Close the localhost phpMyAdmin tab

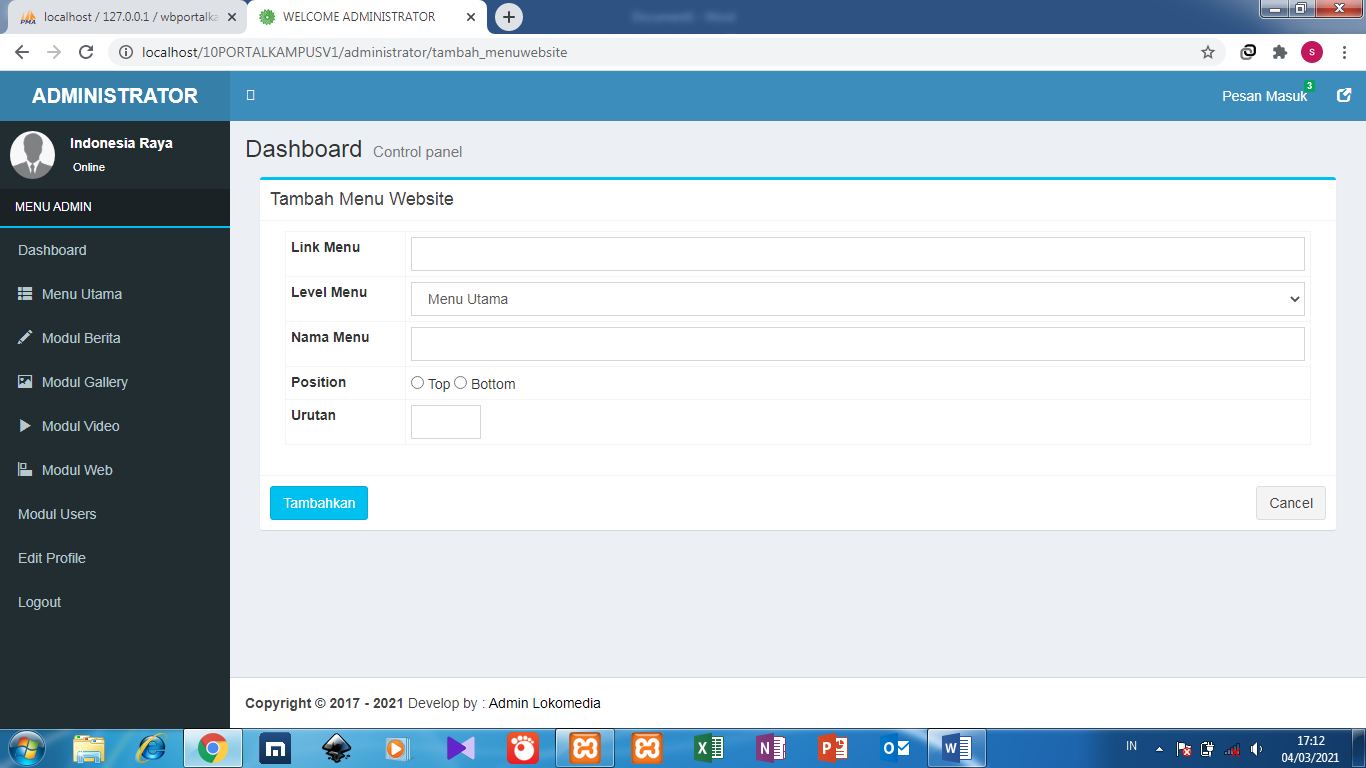coord(232,17)
